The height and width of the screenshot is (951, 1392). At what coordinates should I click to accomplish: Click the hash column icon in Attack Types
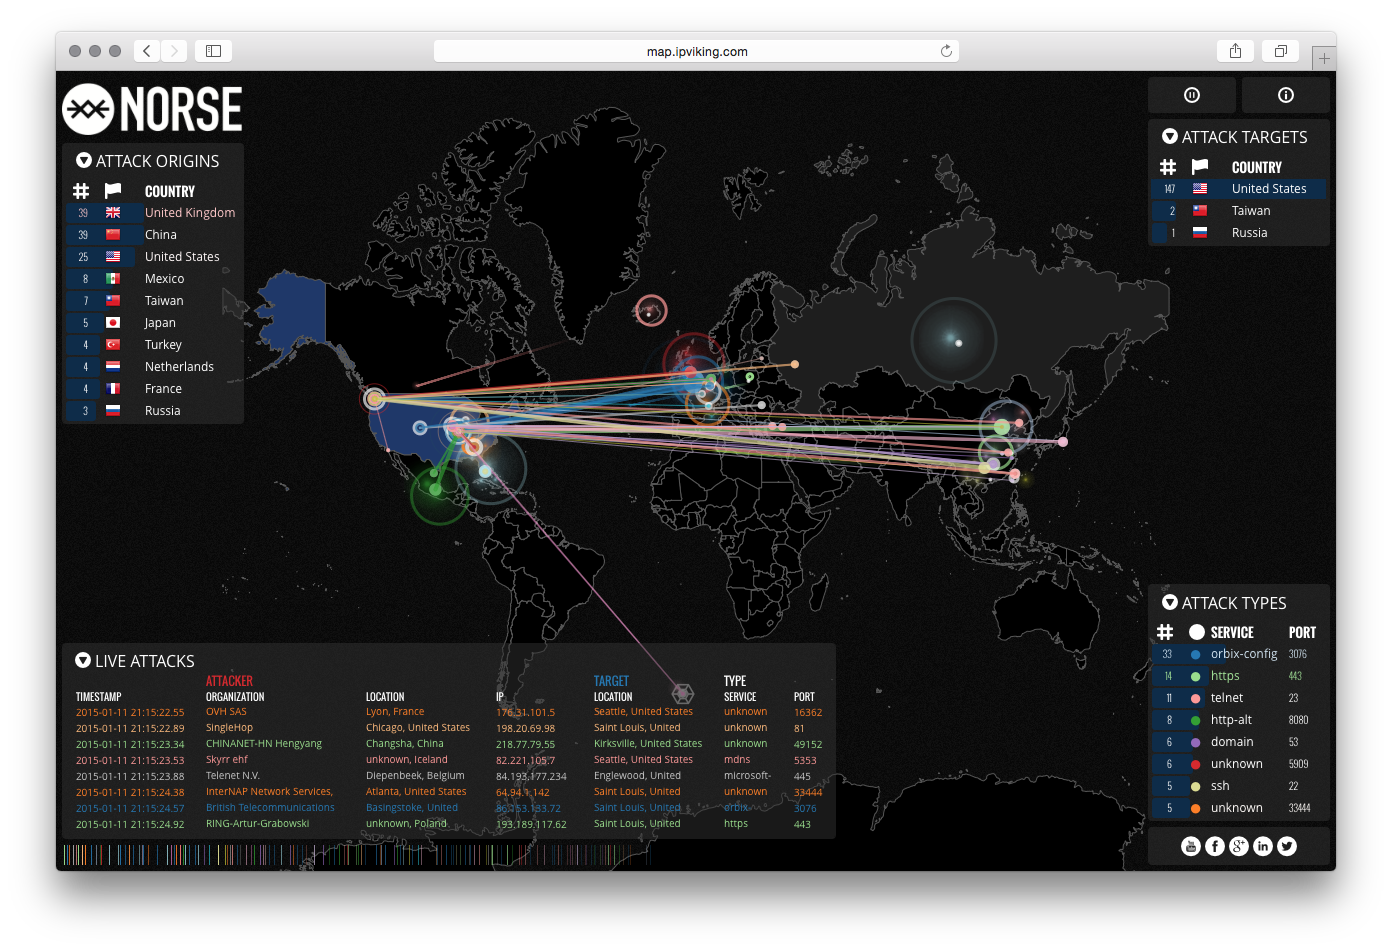1165,632
